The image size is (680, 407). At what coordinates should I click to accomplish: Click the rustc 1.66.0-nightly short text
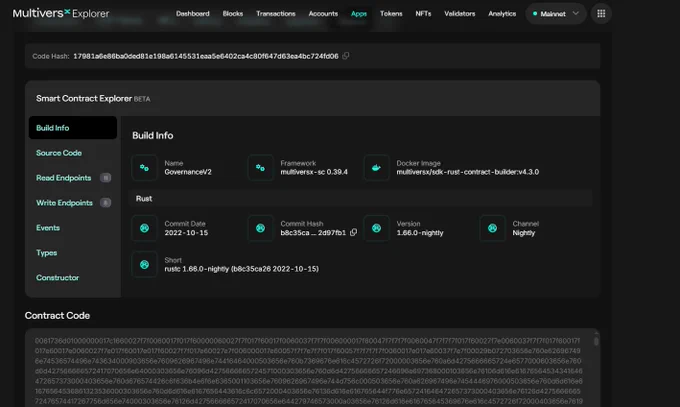(242, 269)
